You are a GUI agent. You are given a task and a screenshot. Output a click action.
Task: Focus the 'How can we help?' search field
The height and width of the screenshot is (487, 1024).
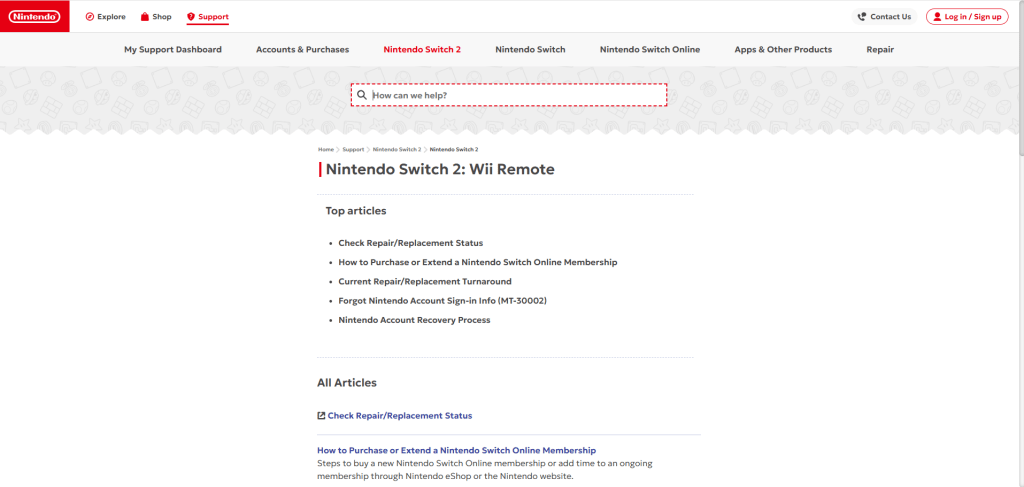tap(515, 95)
